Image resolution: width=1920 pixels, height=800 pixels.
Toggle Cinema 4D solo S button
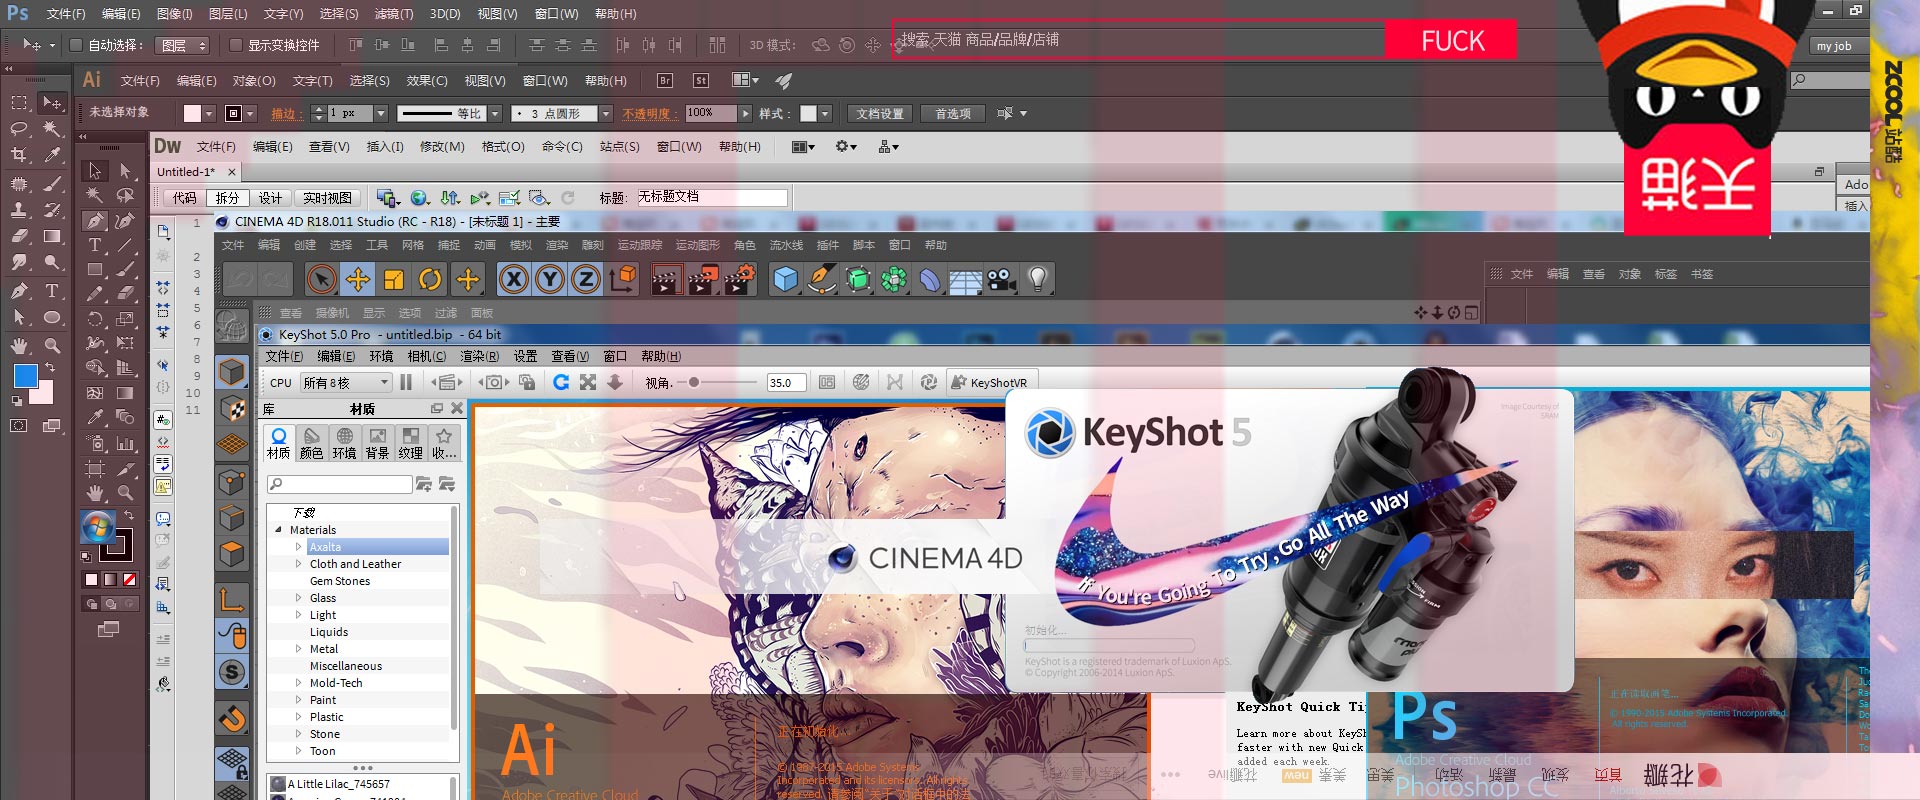(x=232, y=672)
